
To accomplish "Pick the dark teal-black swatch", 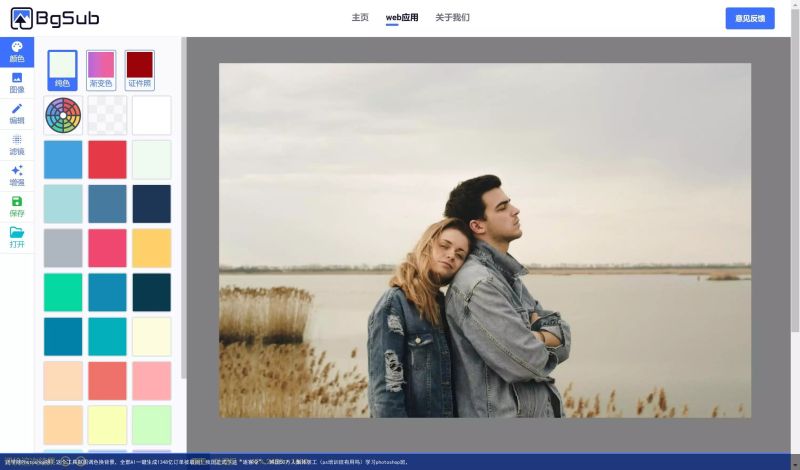I will [x=152, y=292].
